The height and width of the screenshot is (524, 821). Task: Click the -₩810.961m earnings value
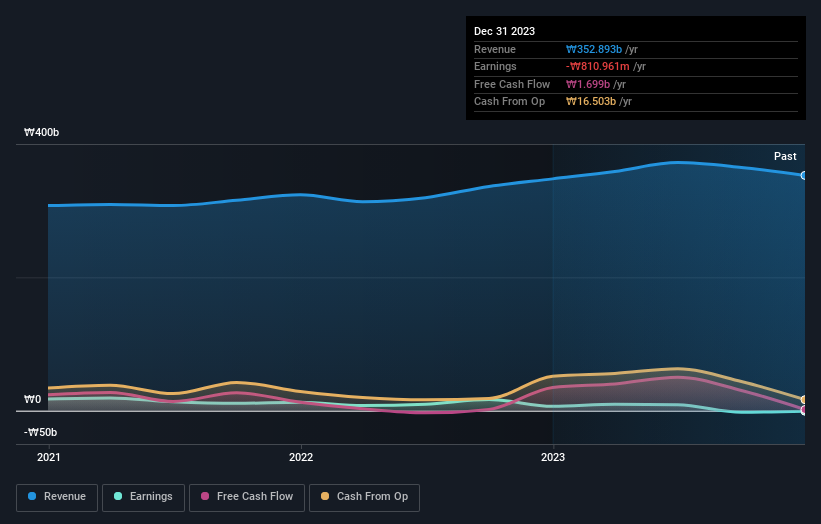(597, 66)
